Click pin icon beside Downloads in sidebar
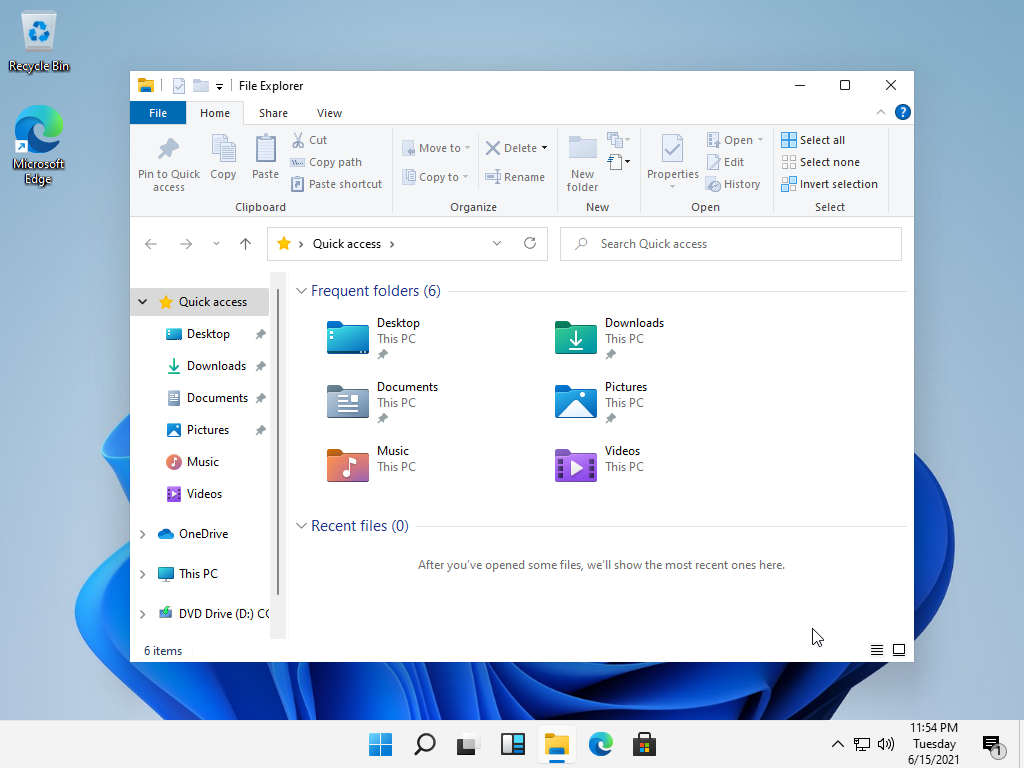 [261, 366]
